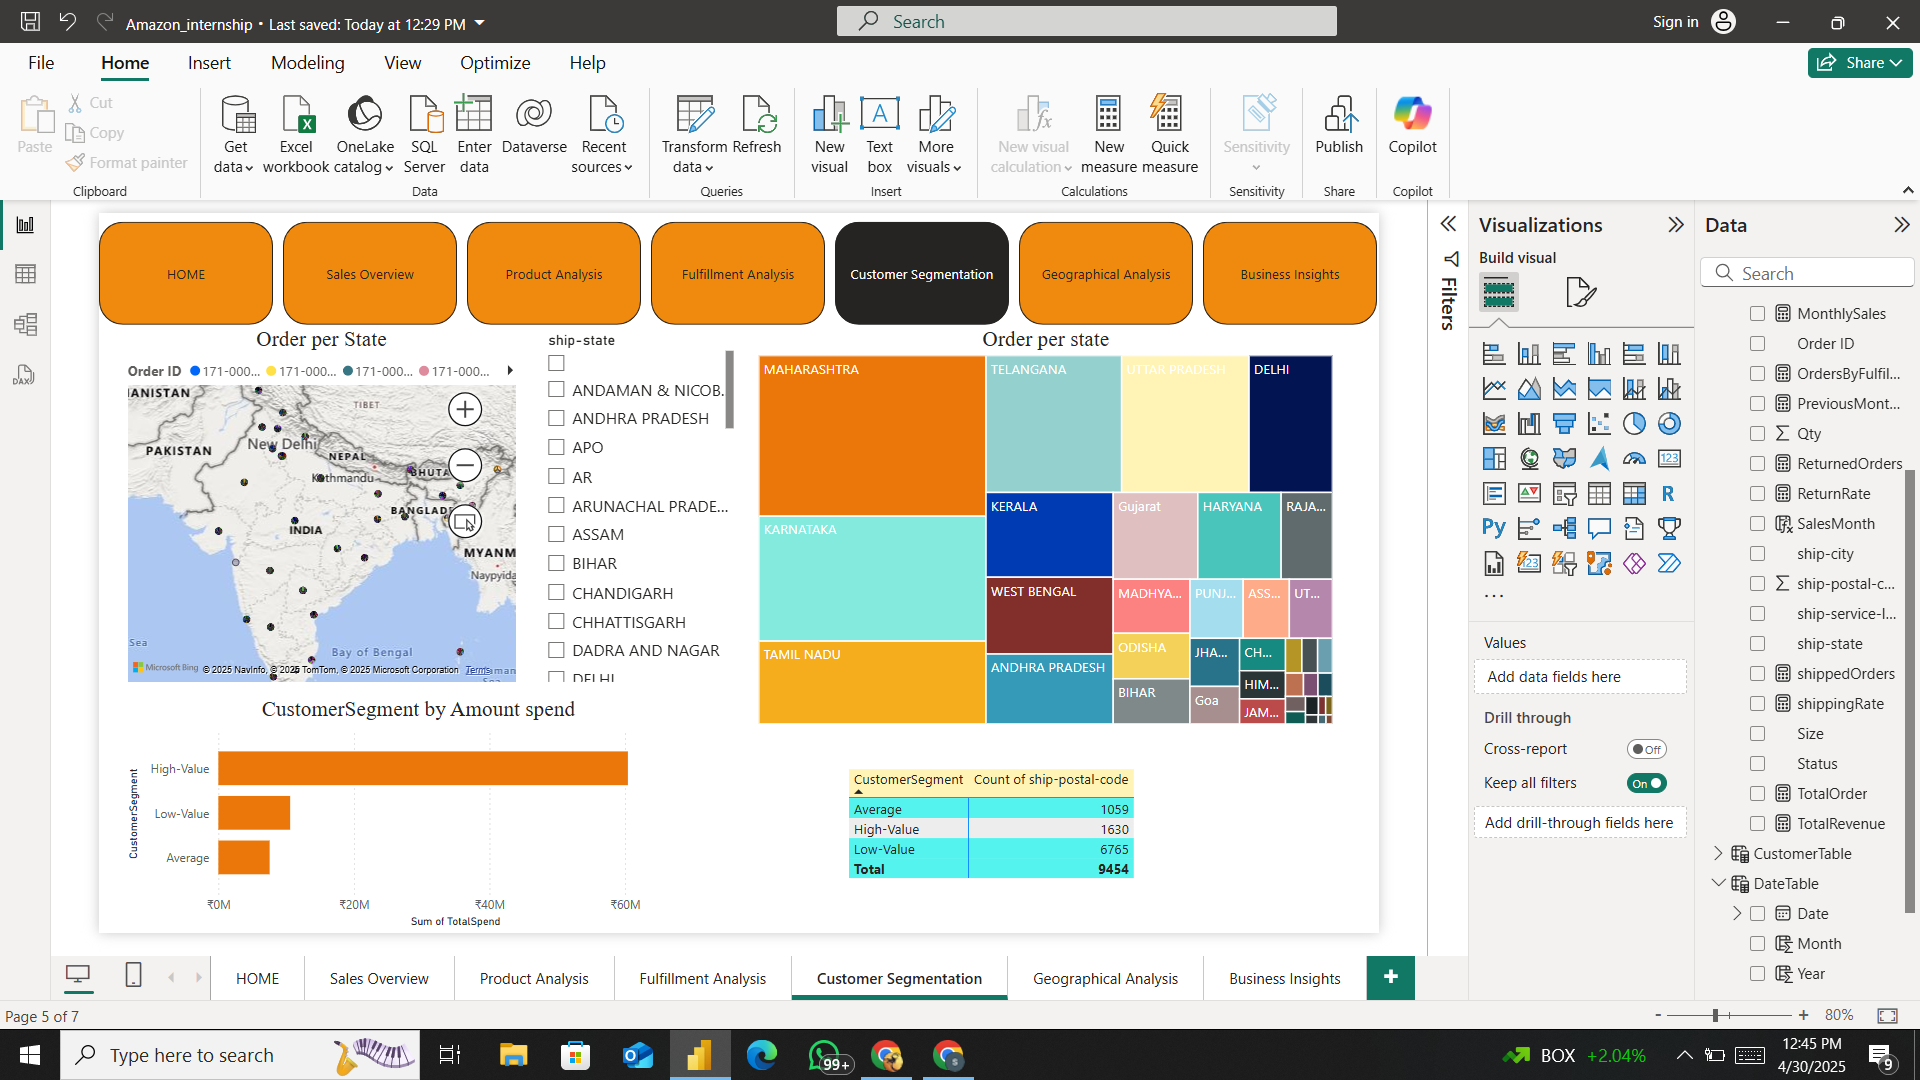Click the Publish icon in ribbon
This screenshot has width=1920, height=1080.
click(1338, 116)
